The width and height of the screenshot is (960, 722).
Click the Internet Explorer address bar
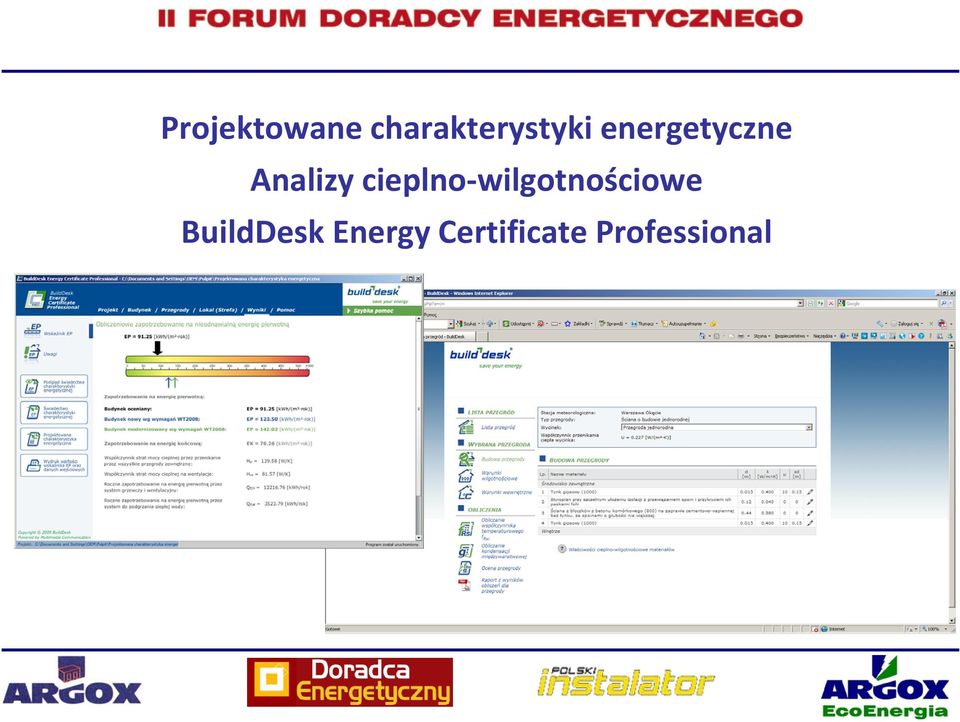click(x=613, y=303)
